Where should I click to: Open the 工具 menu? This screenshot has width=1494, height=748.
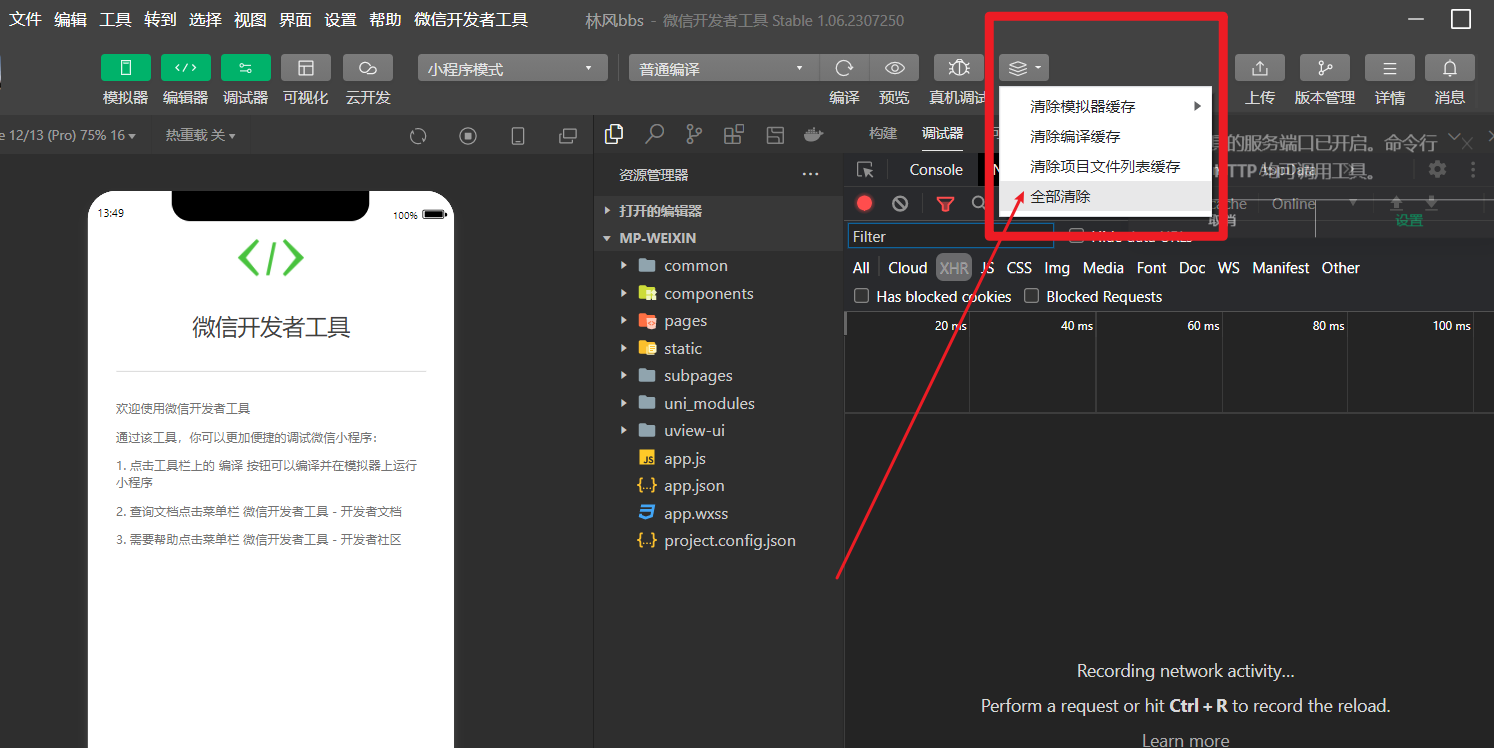pos(116,19)
